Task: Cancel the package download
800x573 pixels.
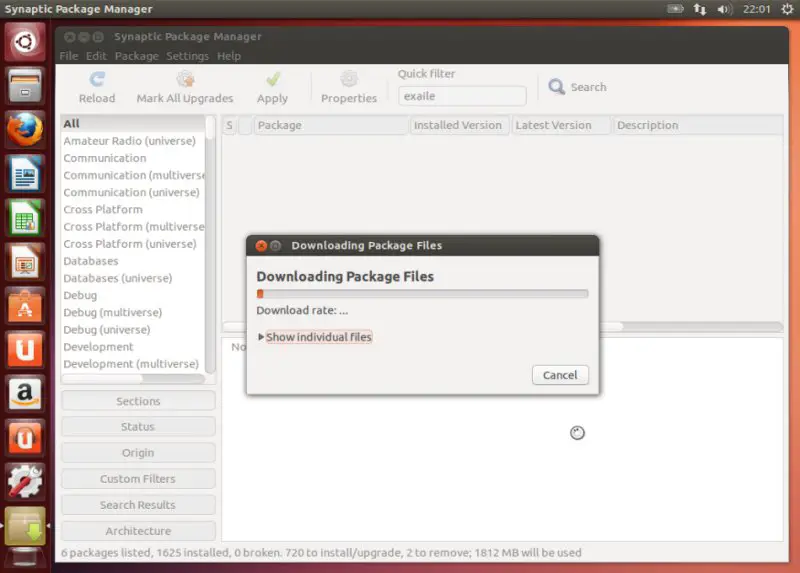Action: point(560,375)
